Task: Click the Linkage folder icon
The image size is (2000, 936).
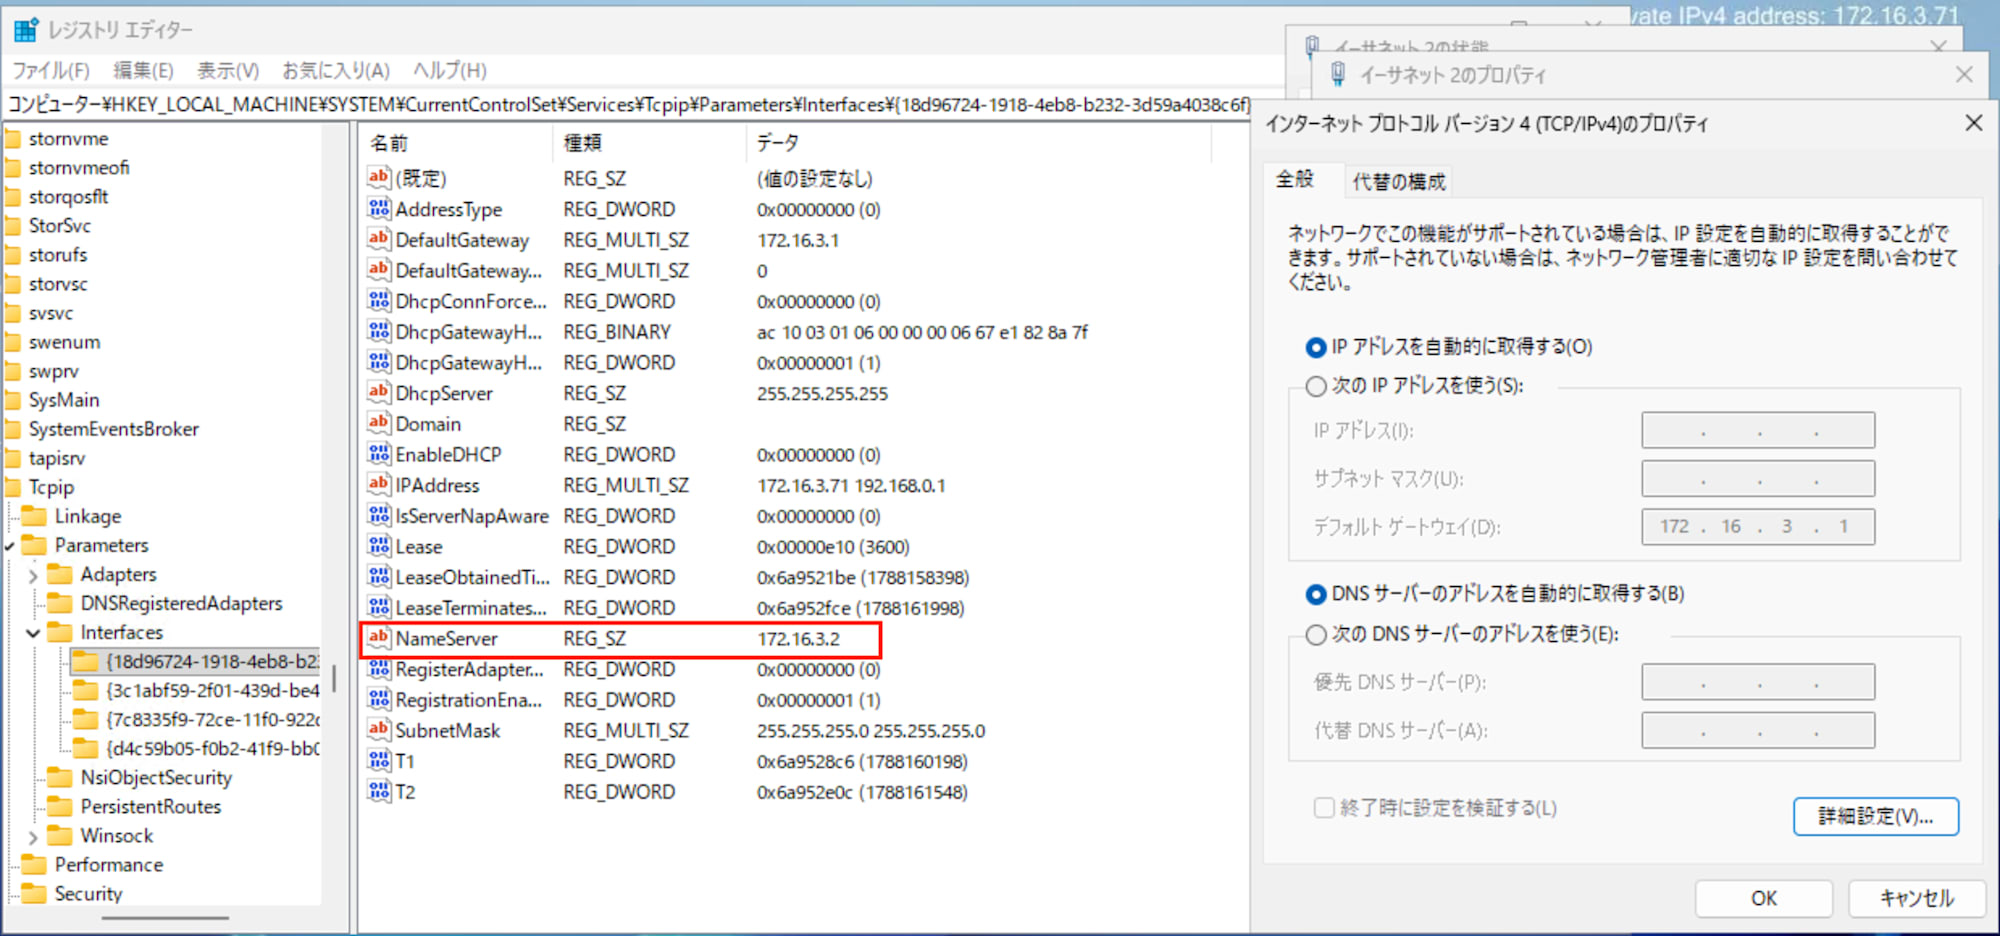Action: 35,516
